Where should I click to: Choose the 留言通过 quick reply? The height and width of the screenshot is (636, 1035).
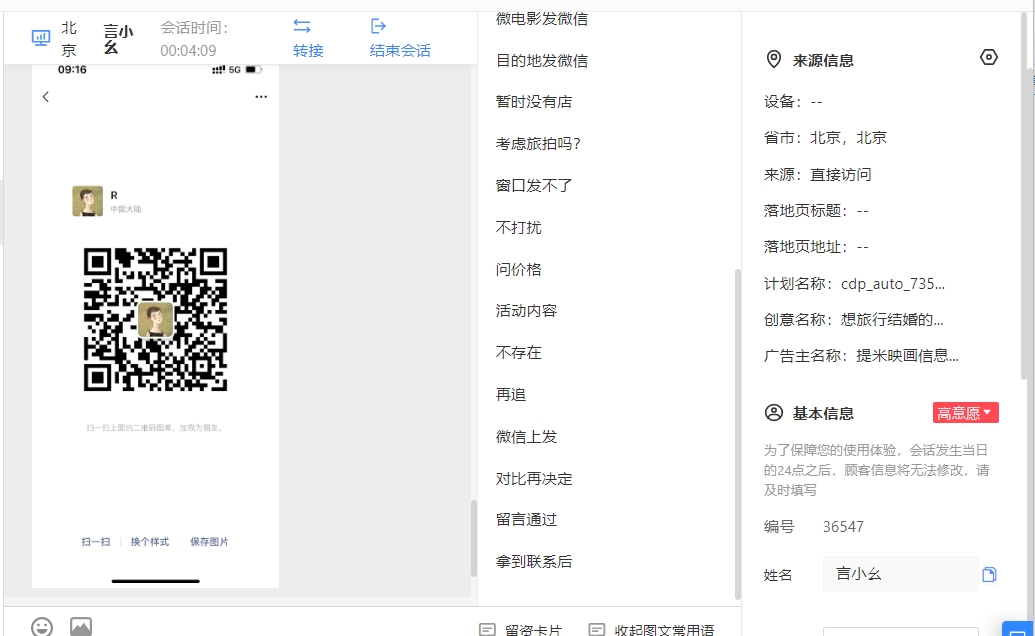[526, 520]
